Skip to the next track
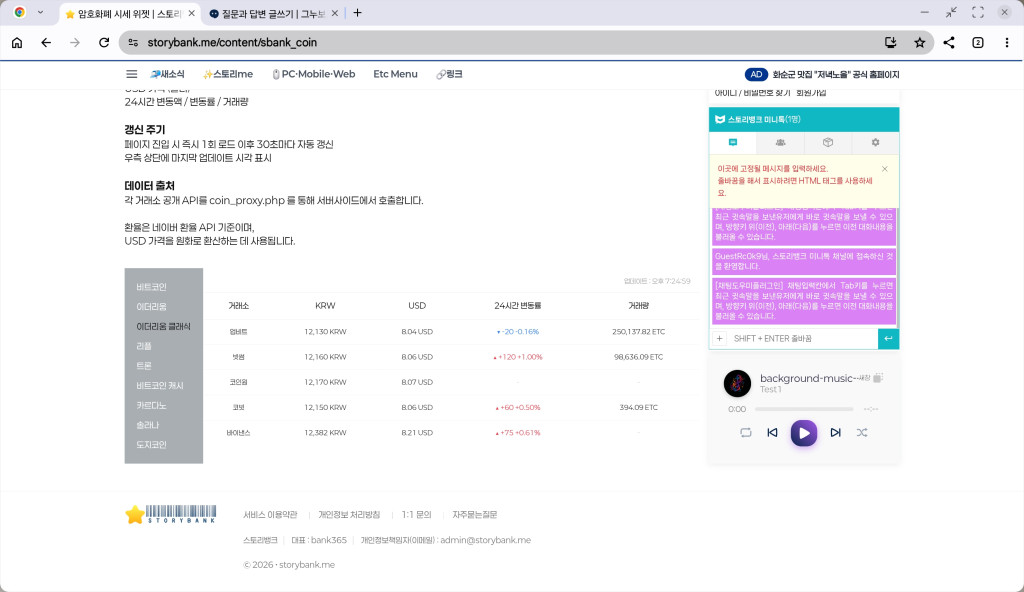1024x592 pixels. [x=835, y=433]
